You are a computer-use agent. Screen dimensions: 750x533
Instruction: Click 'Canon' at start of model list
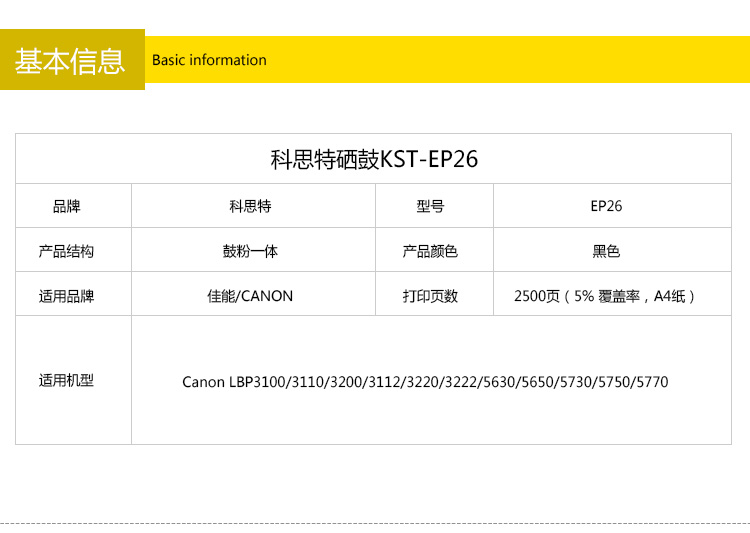pyautogui.click(x=204, y=382)
